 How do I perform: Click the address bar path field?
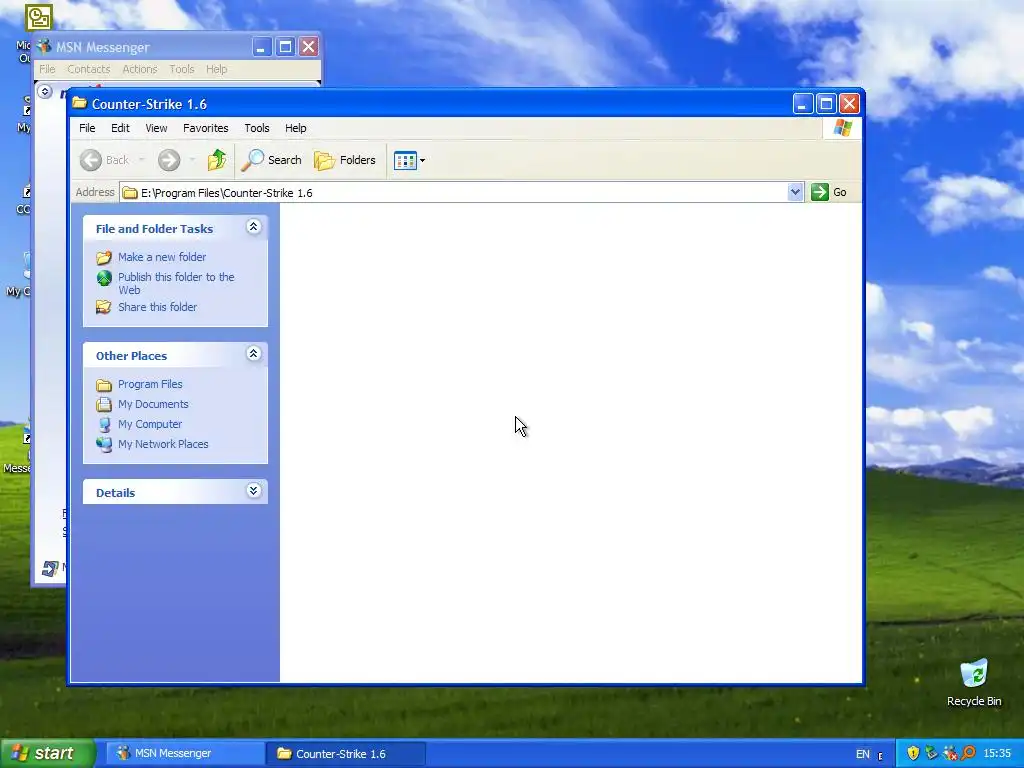point(453,193)
